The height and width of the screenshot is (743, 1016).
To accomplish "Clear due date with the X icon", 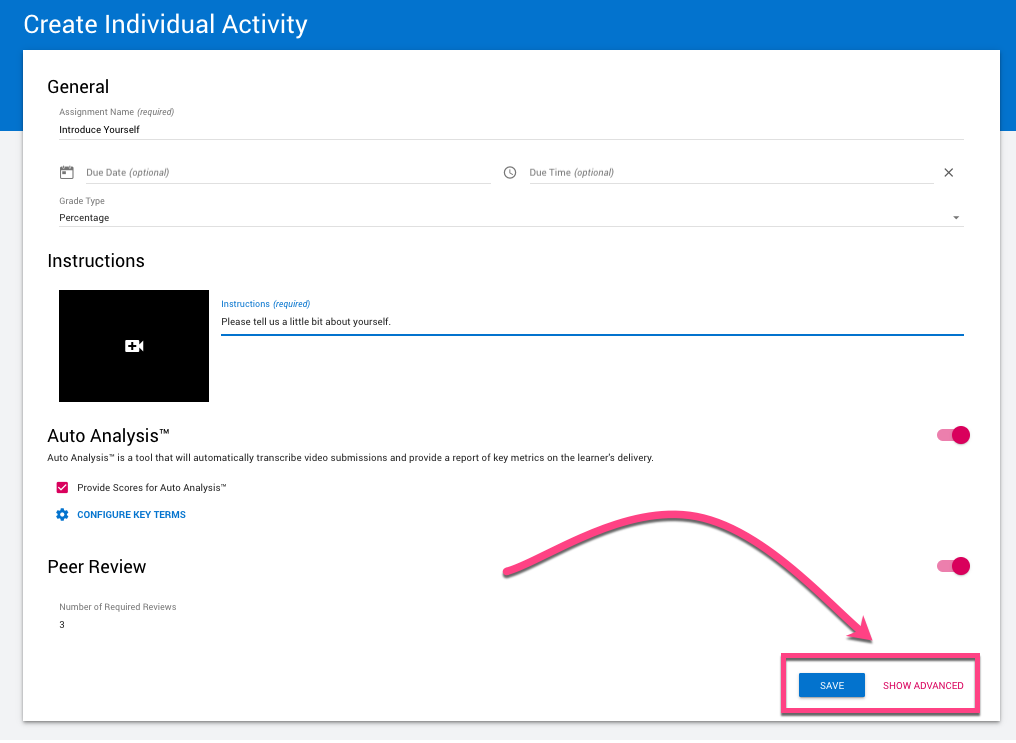I will click(949, 172).
